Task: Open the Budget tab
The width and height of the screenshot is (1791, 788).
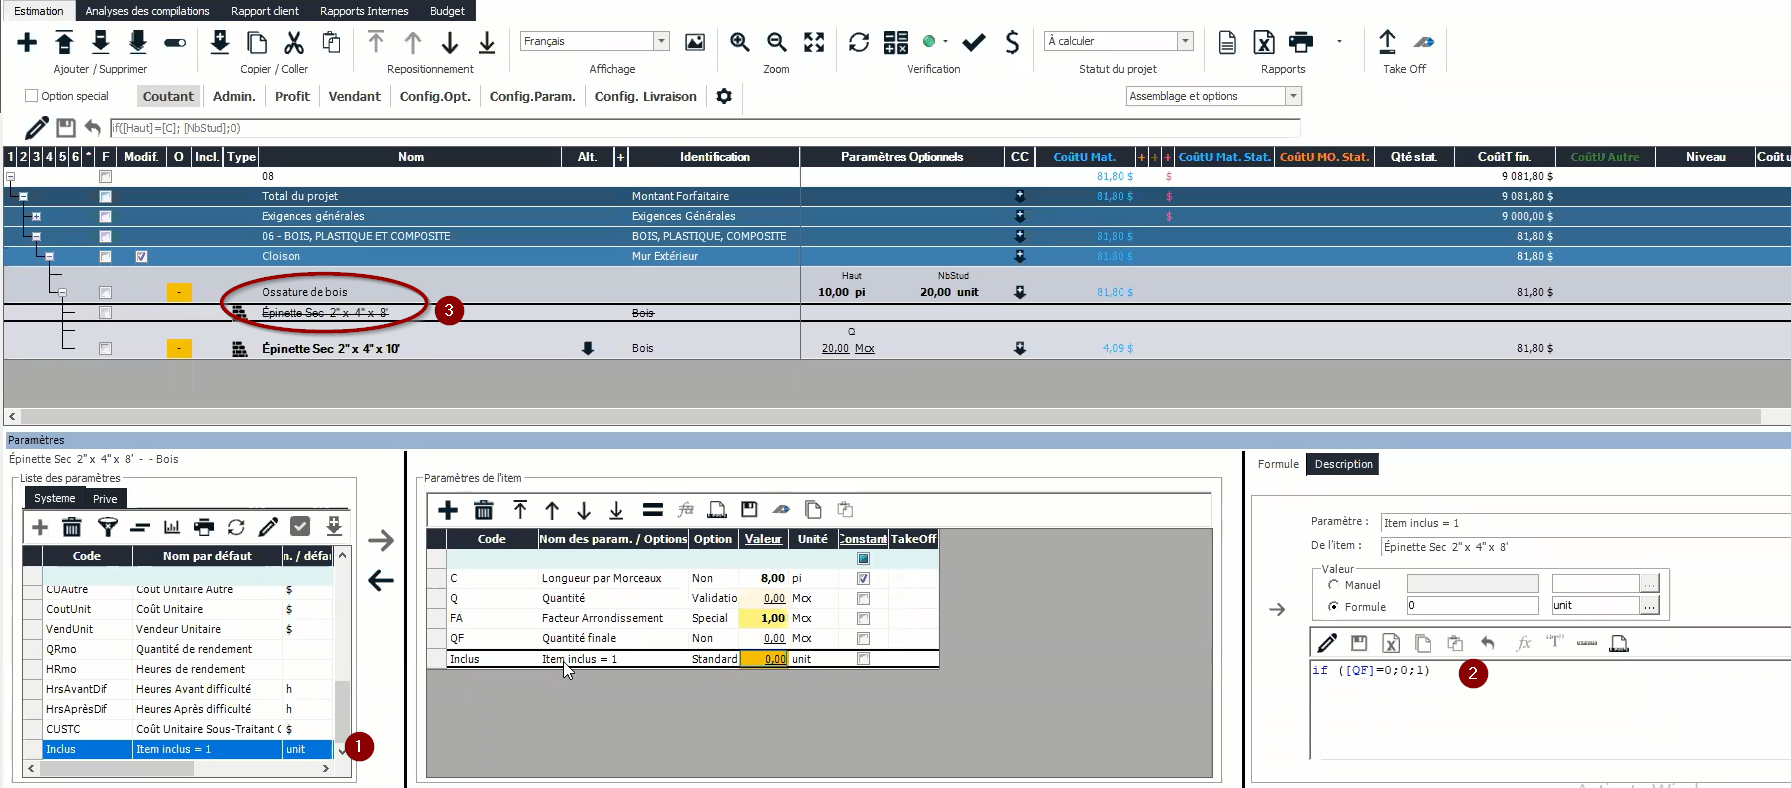Action: point(447,11)
